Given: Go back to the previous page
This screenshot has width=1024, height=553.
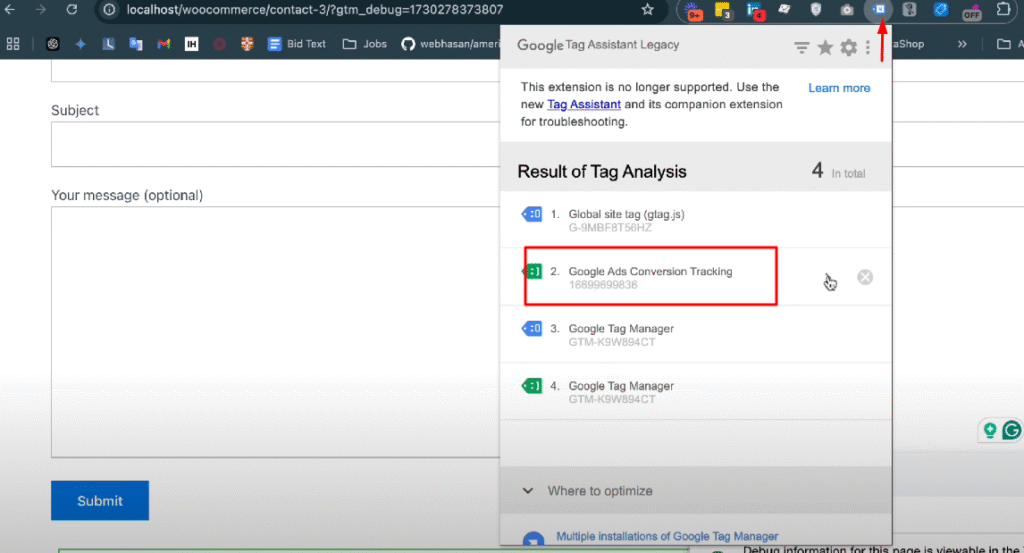Looking at the screenshot, I should [10, 9].
